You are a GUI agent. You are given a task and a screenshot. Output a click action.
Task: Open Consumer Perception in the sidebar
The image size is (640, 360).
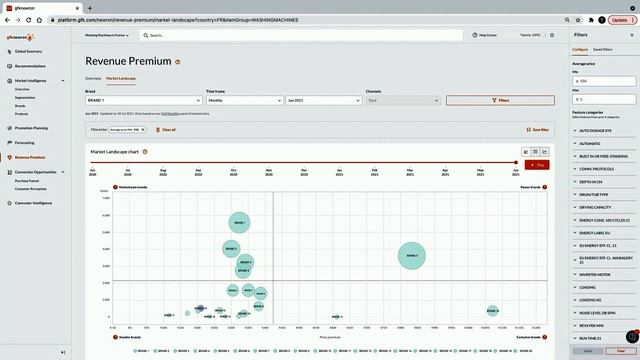[x=31, y=189]
